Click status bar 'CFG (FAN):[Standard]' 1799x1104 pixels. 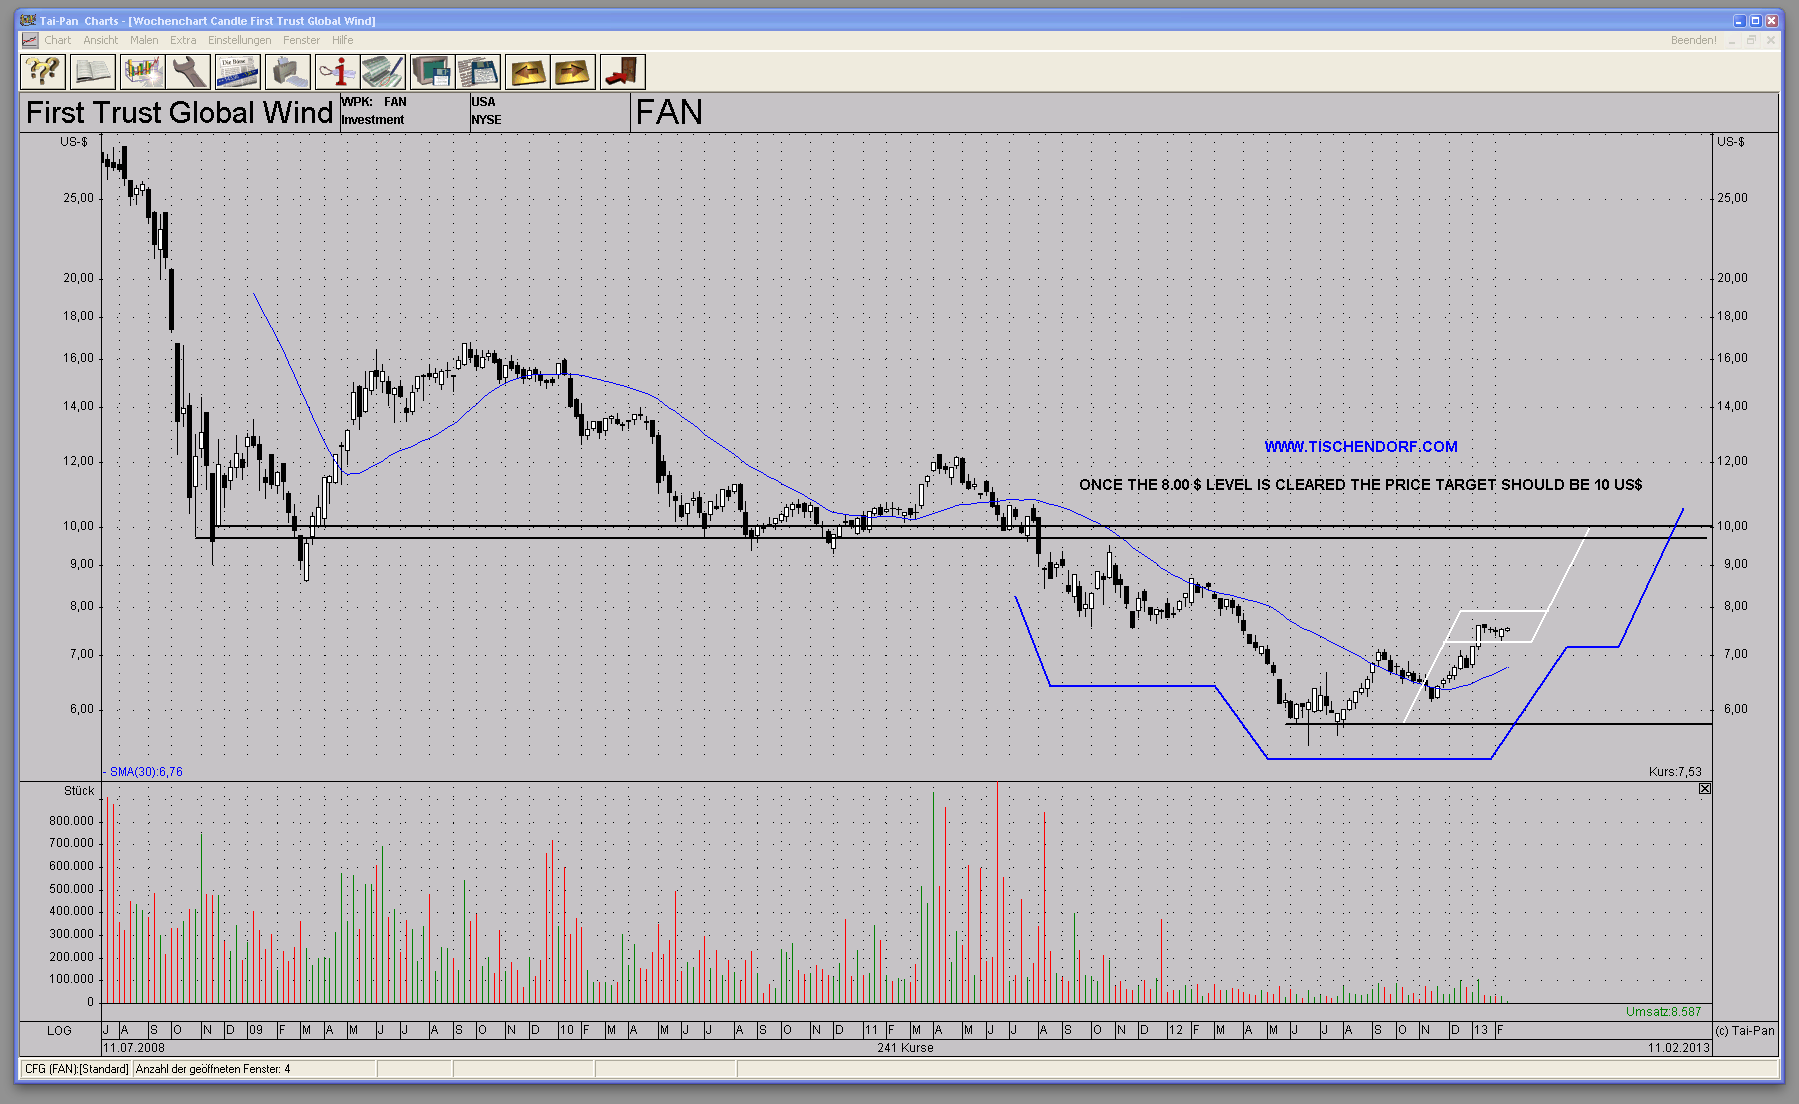click(77, 1069)
